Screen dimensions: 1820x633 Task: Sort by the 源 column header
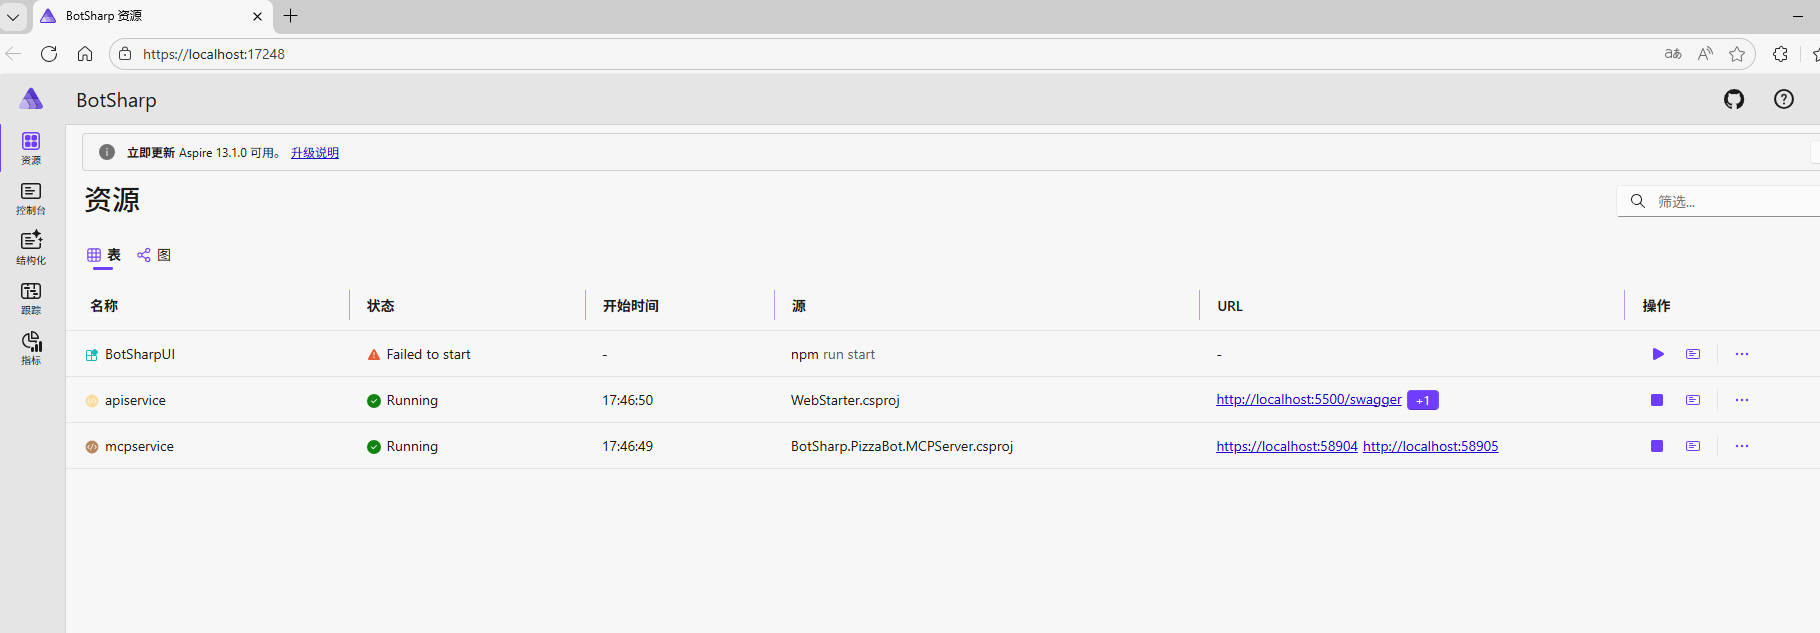pos(798,306)
